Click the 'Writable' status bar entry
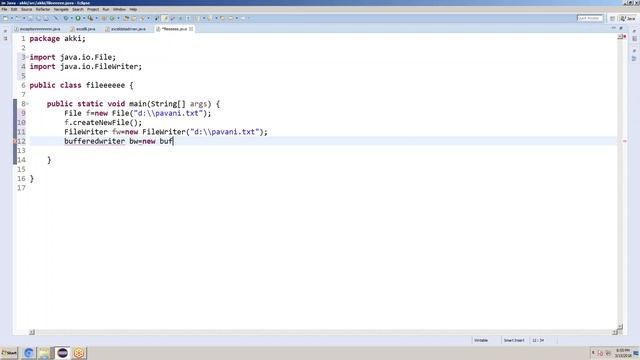This screenshot has width=640, height=360. tap(481, 340)
